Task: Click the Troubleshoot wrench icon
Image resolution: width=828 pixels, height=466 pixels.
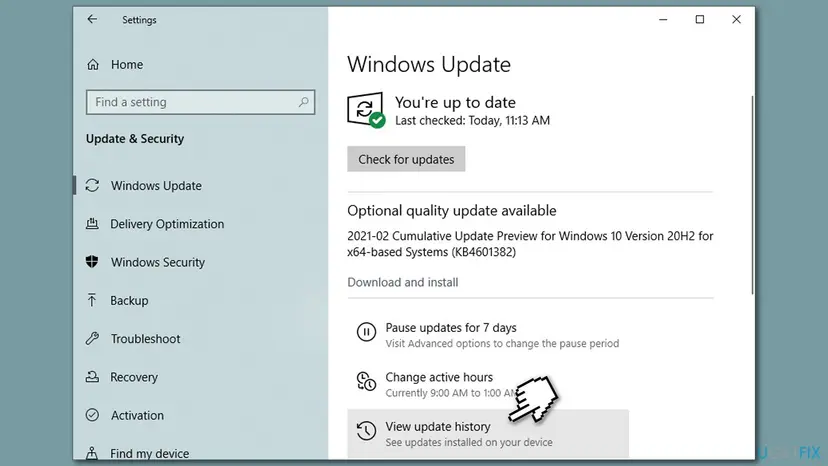Action: click(92, 338)
